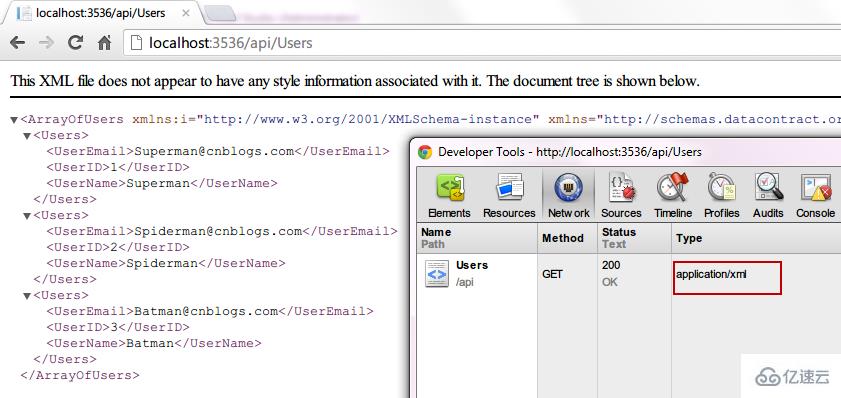Reload the page with refresh icon
Screen dimensions: 841x398
(x=75, y=42)
